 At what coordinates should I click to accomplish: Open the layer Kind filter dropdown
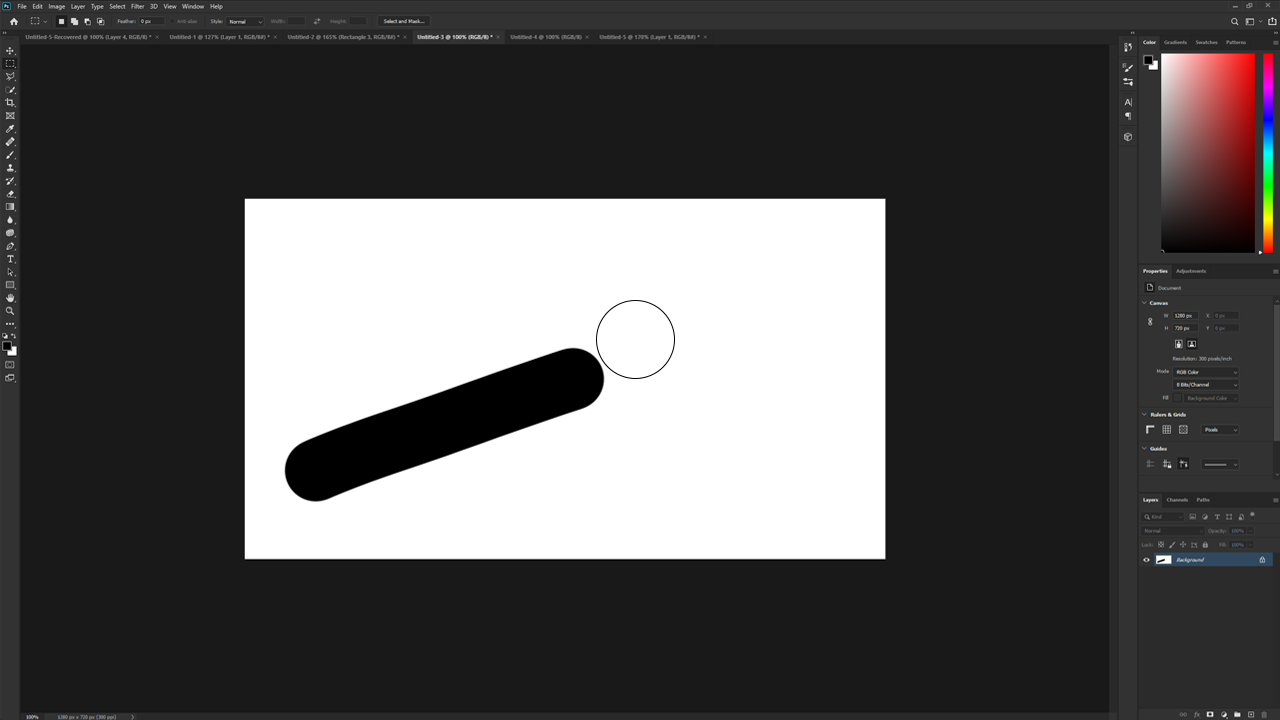[x=1164, y=517]
